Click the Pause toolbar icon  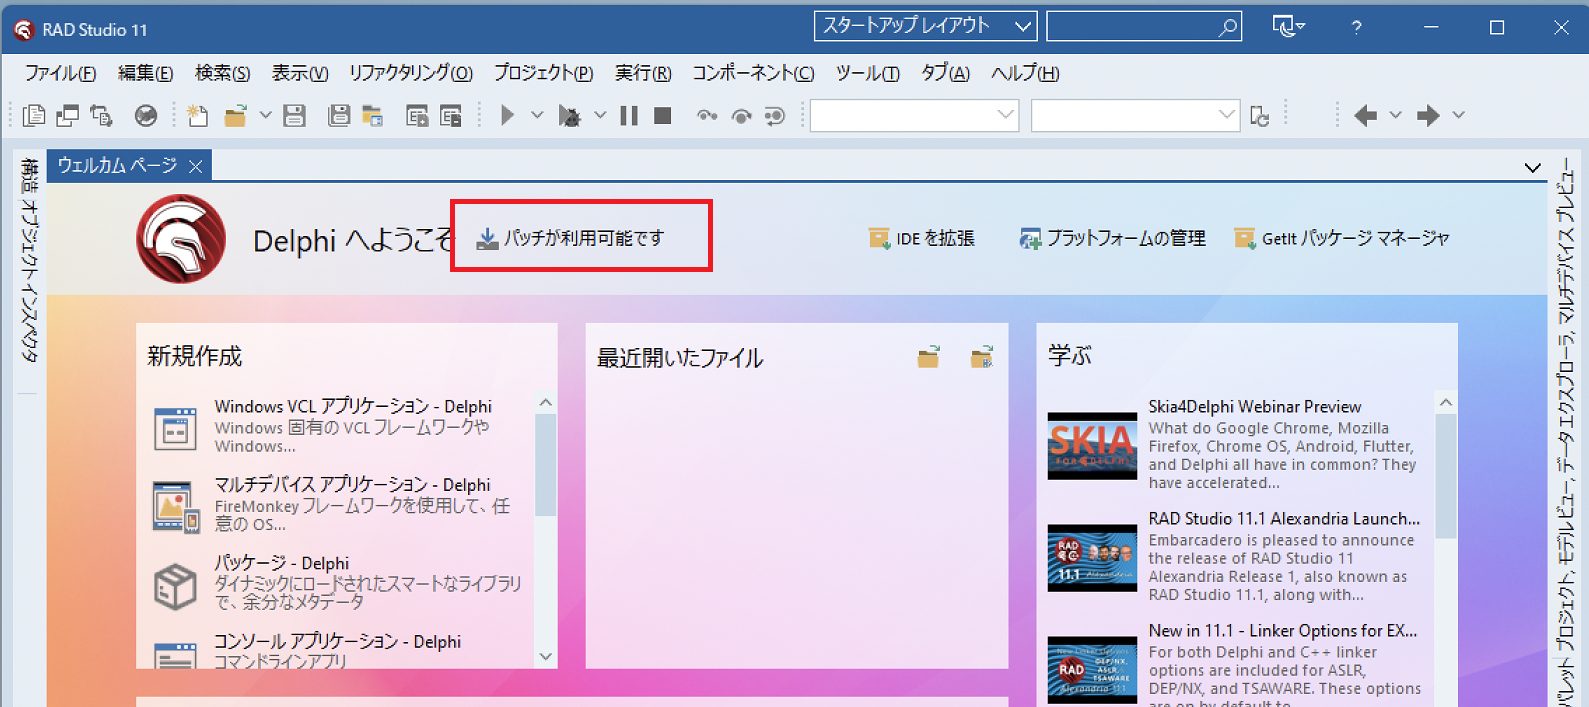pyautogui.click(x=629, y=116)
